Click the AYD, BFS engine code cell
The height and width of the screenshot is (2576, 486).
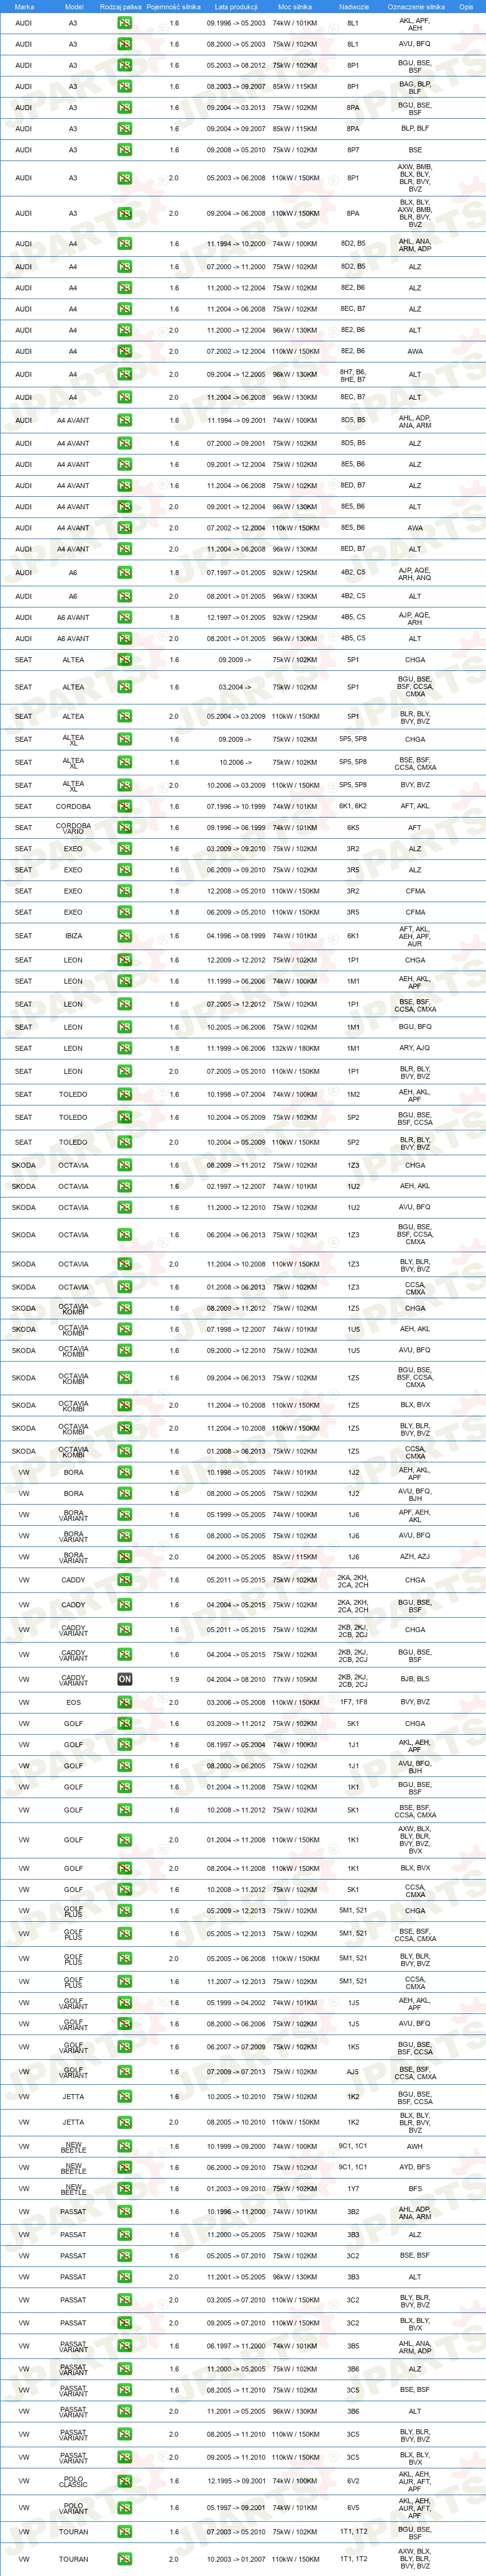(415, 2167)
